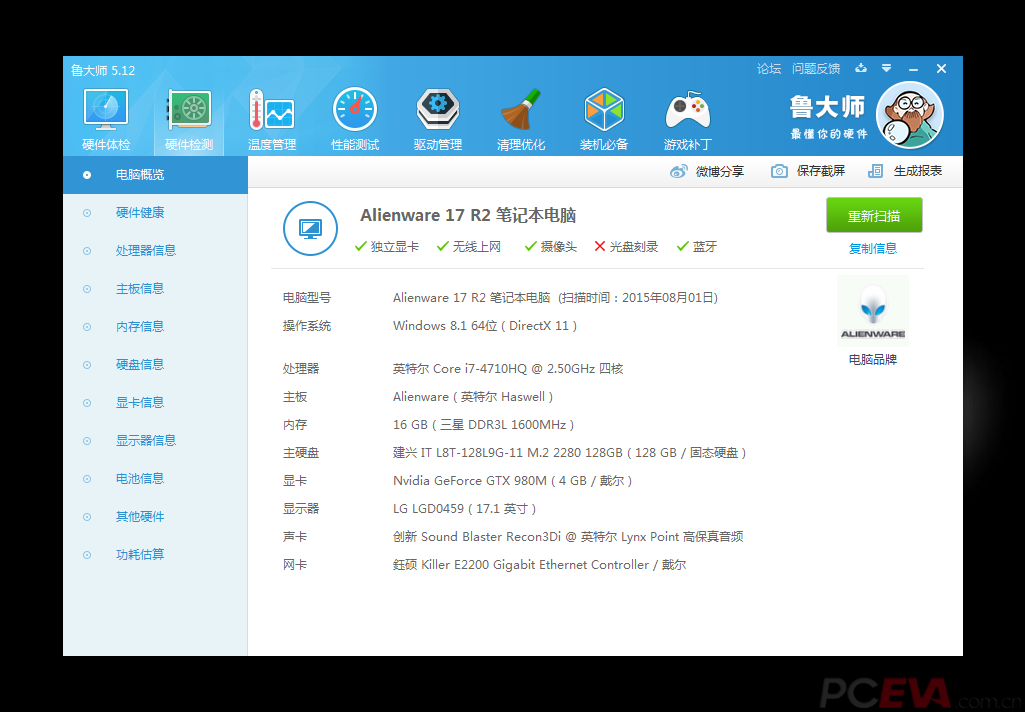Click the motherboard value 'Alienware ( 英特尔 Haswell )'

coord(473,397)
